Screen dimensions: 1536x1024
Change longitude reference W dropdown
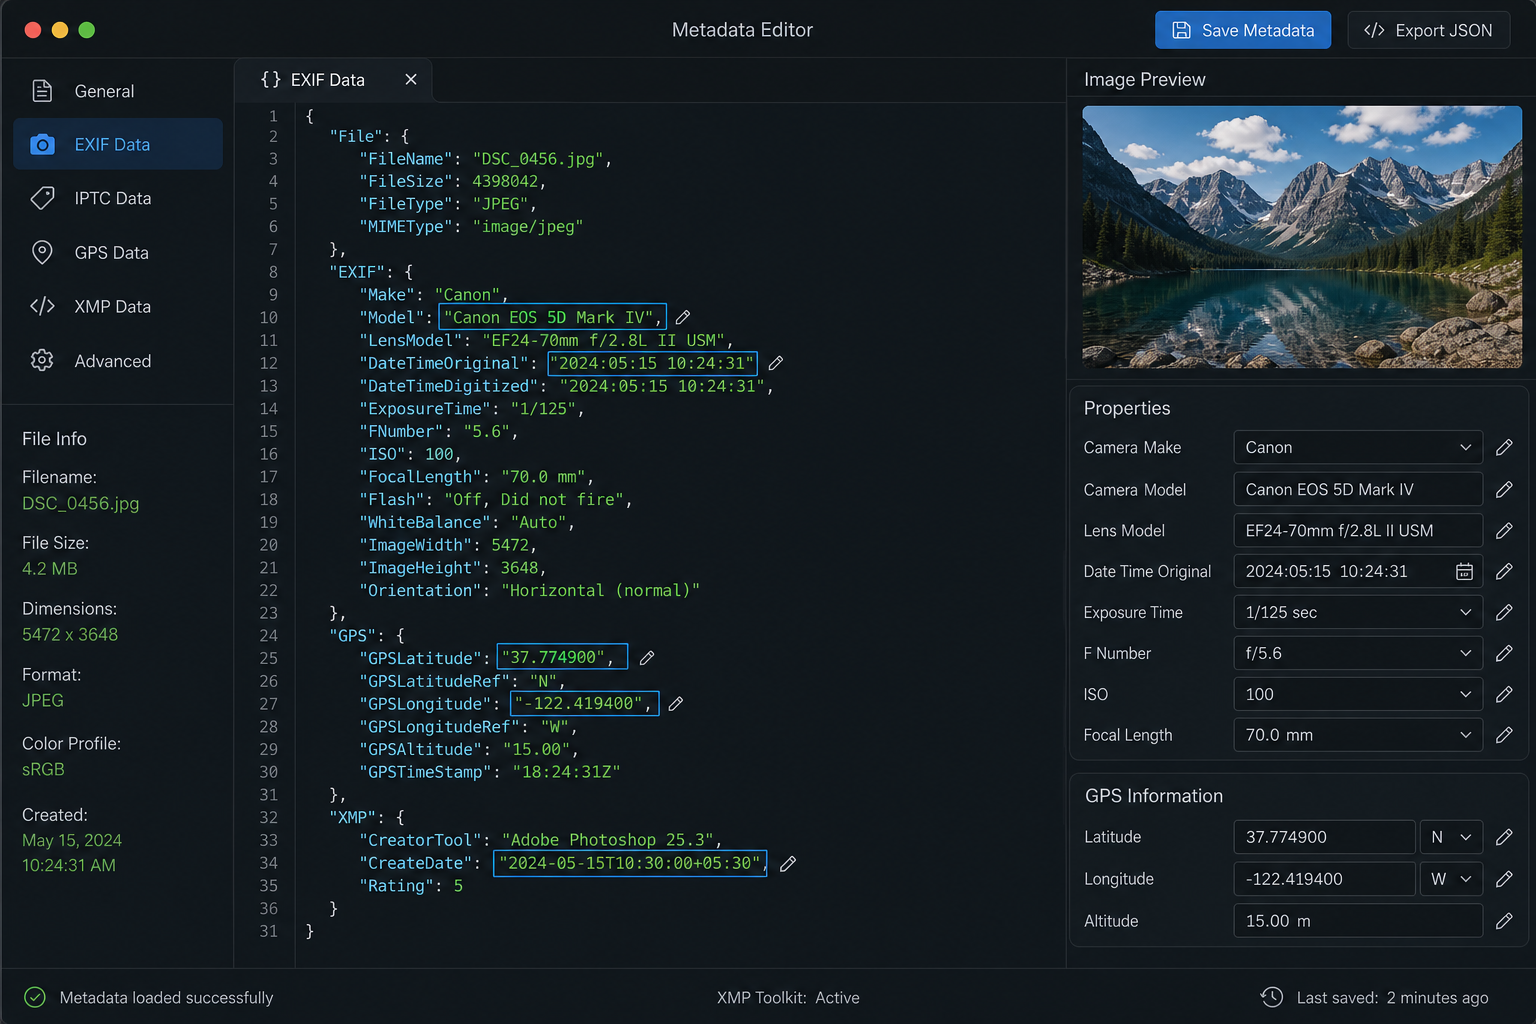point(1451,879)
